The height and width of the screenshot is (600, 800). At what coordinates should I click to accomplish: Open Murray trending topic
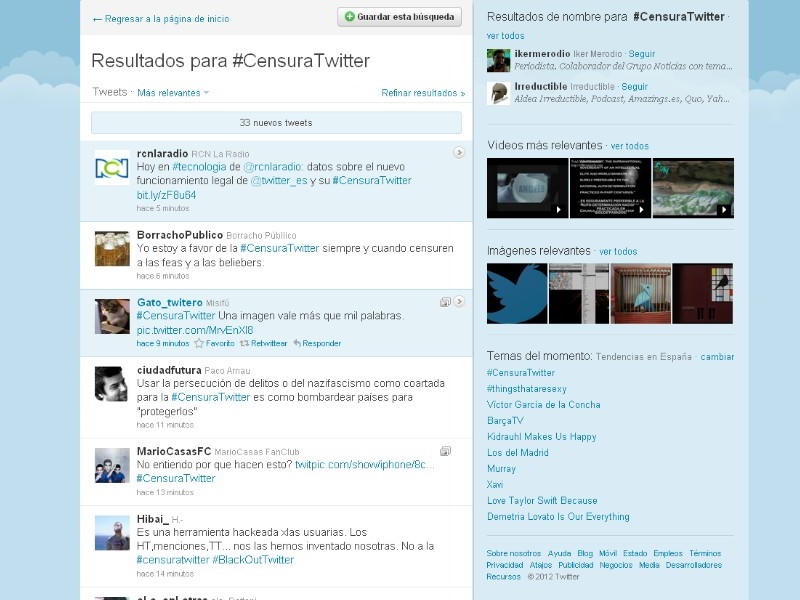pos(501,468)
